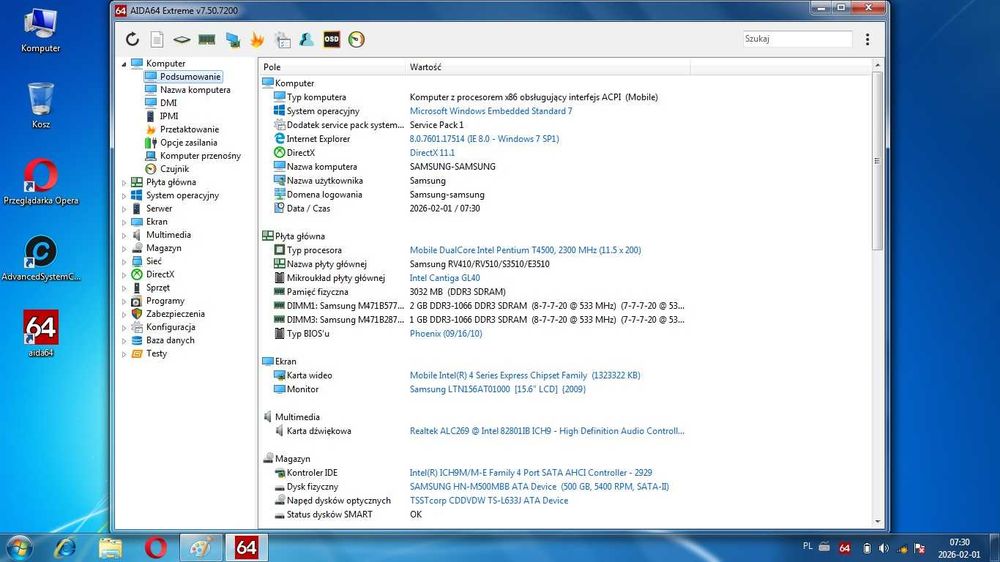Select IPMI in the tree

point(168,116)
